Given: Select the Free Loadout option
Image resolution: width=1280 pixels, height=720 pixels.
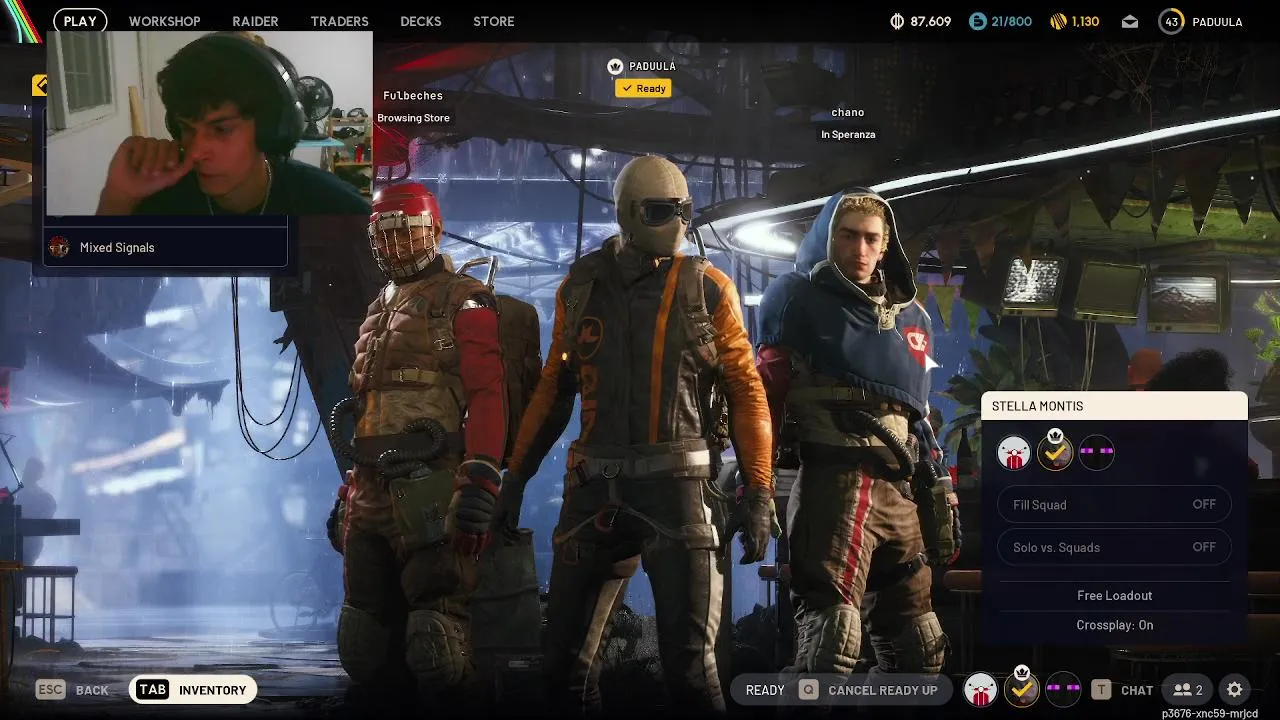Looking at the screenshot, I should tap(1114, 595).
